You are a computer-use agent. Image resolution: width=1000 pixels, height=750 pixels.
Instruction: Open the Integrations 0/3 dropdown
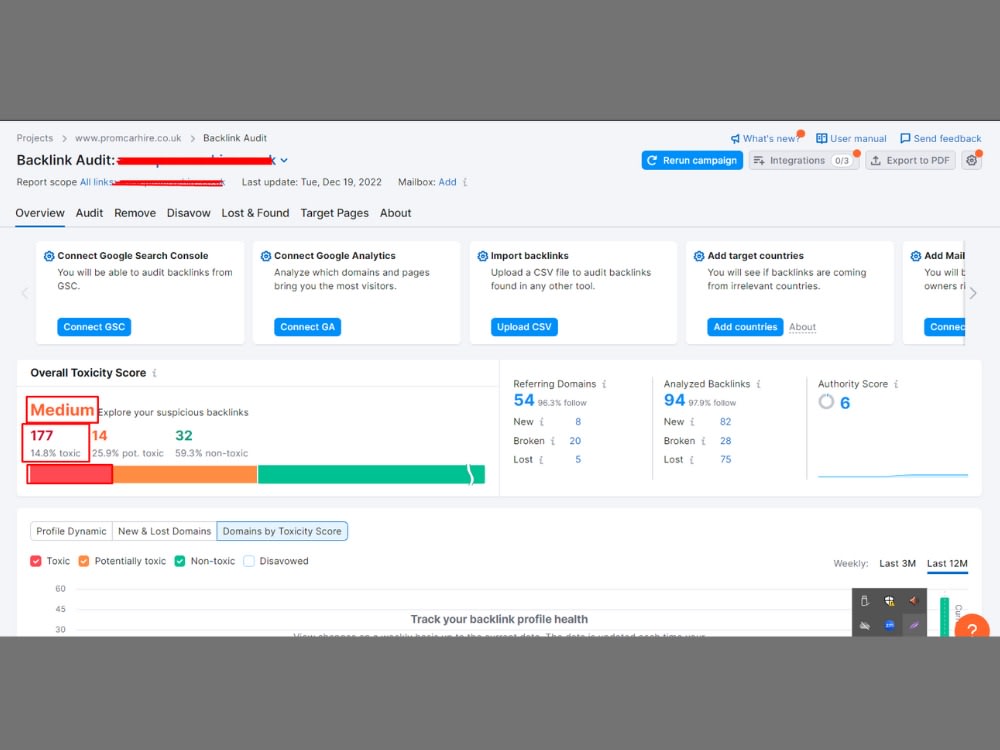tap(803, 161)
